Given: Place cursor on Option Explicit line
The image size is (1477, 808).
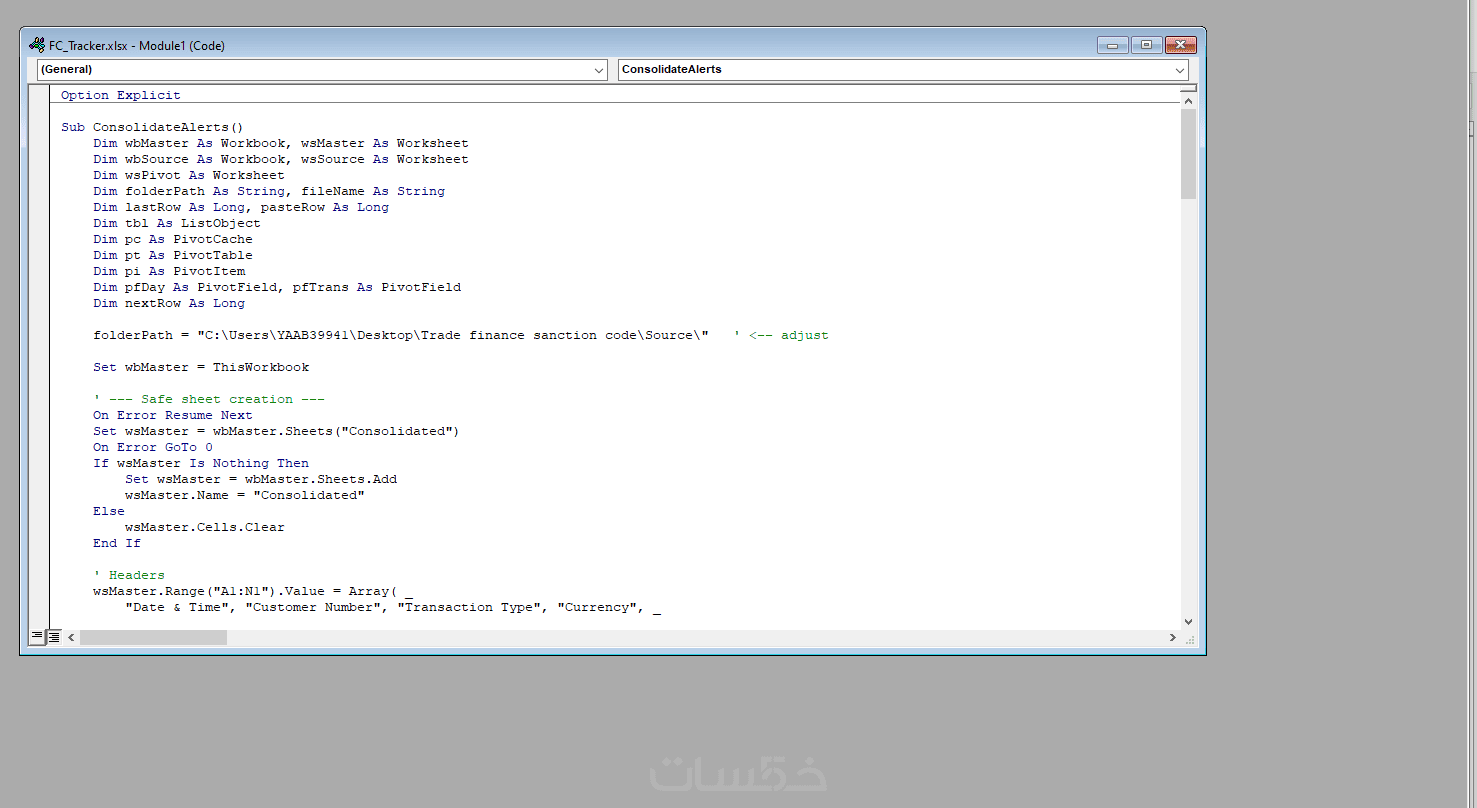Looking at the screenshot, I should pyautogui.click(x=121, y=95).
